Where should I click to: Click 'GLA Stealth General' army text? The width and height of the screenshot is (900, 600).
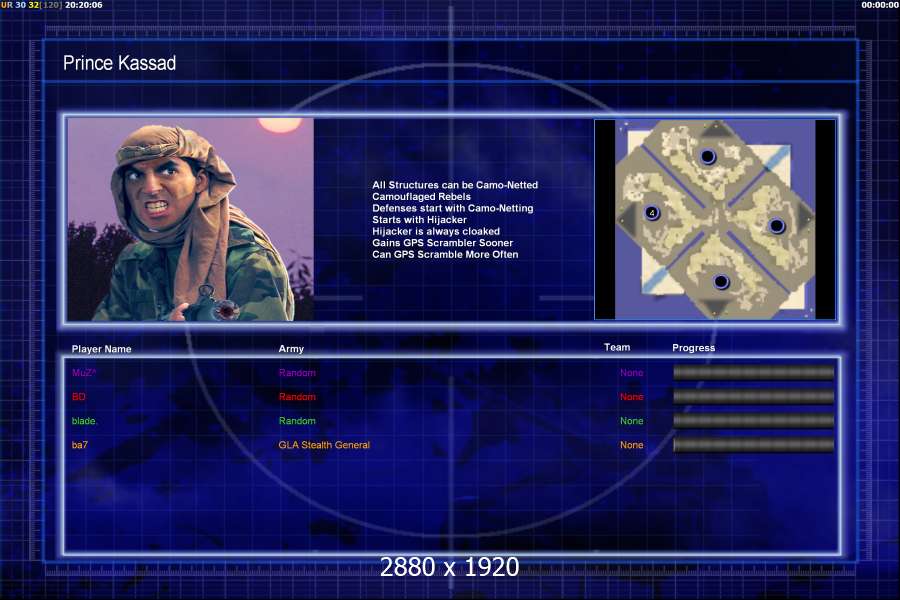324,445
